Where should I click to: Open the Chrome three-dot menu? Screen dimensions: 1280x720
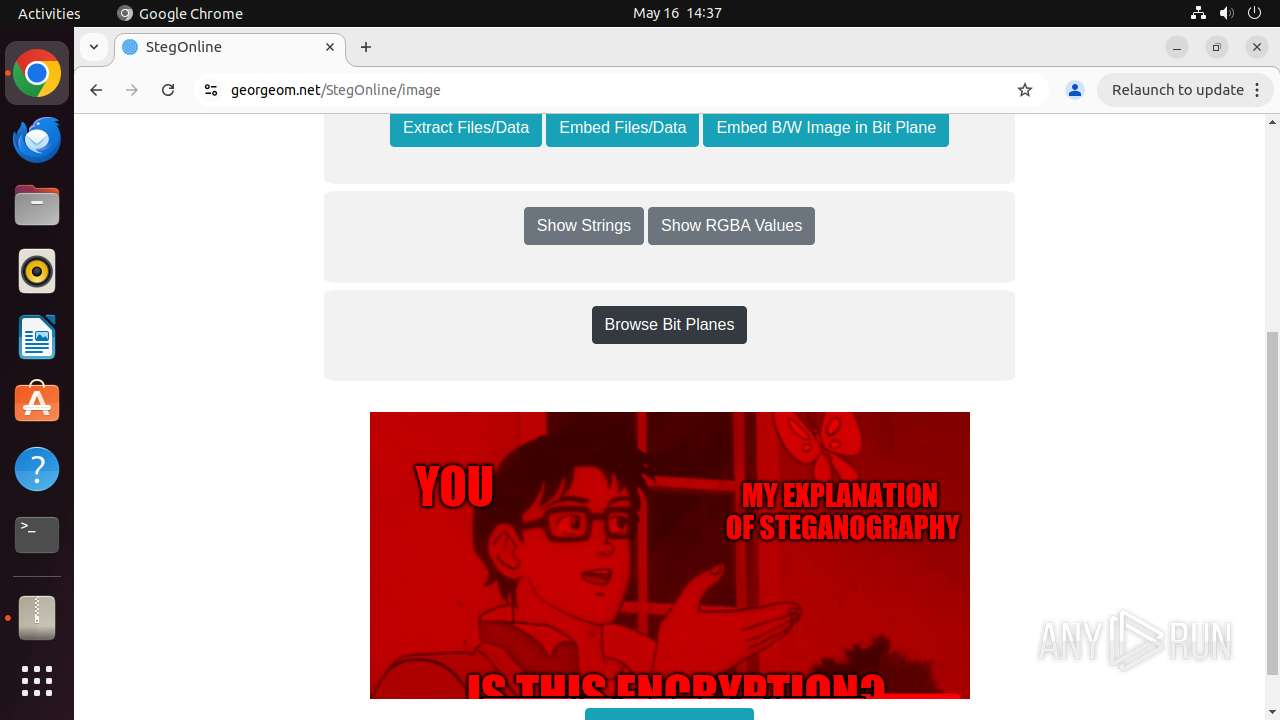pos(1258,90)
